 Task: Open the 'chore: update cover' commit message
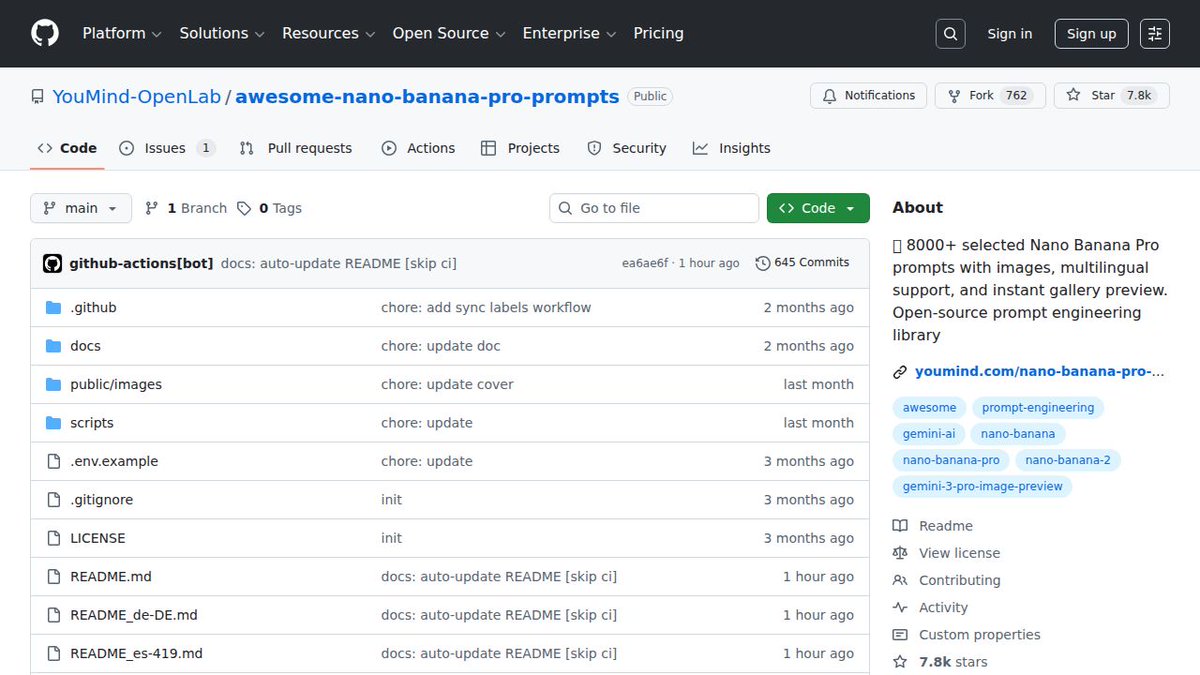pyautogui.click(x=447, y=385)
